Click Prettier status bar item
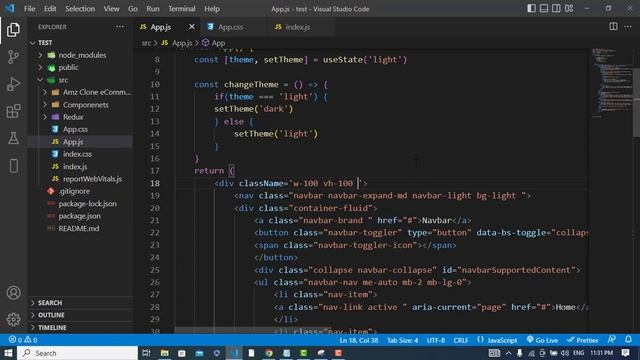Viewport: 640px width, 360px height. tap(582, 340)
